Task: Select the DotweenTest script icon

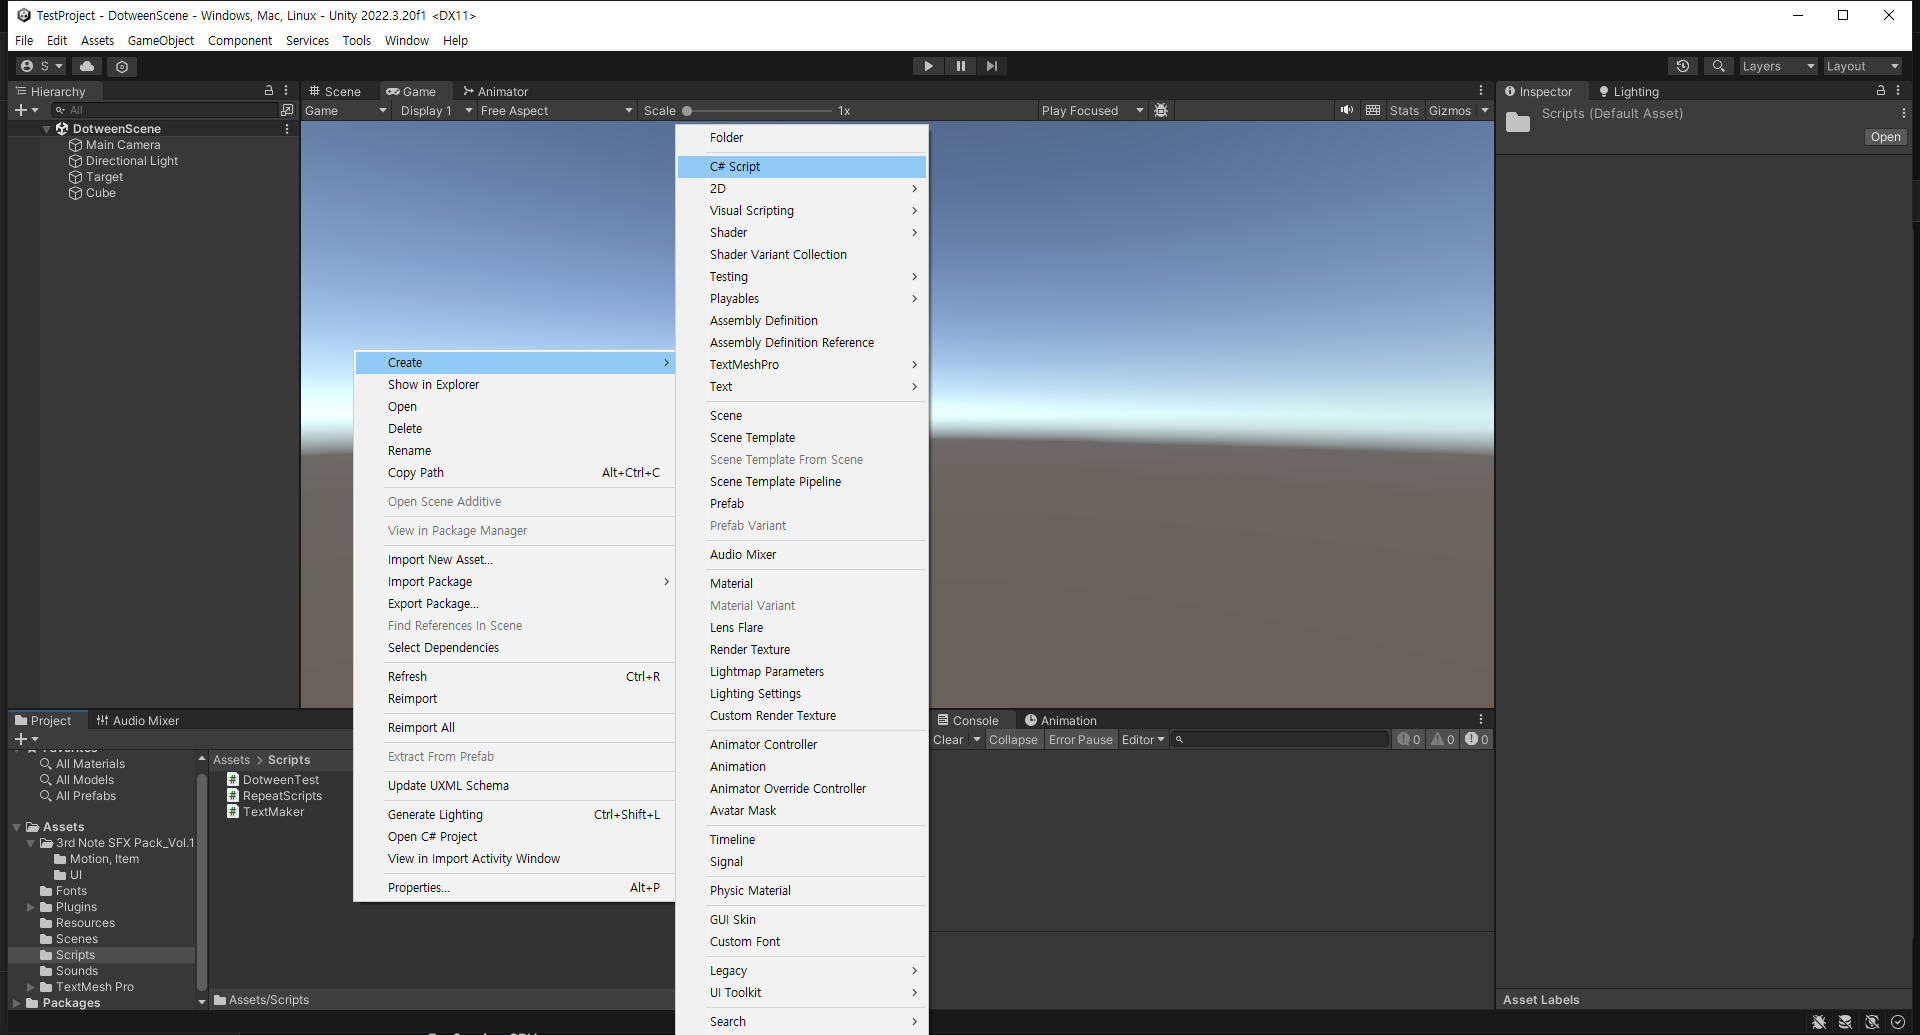Action: (x=232, y=780)
